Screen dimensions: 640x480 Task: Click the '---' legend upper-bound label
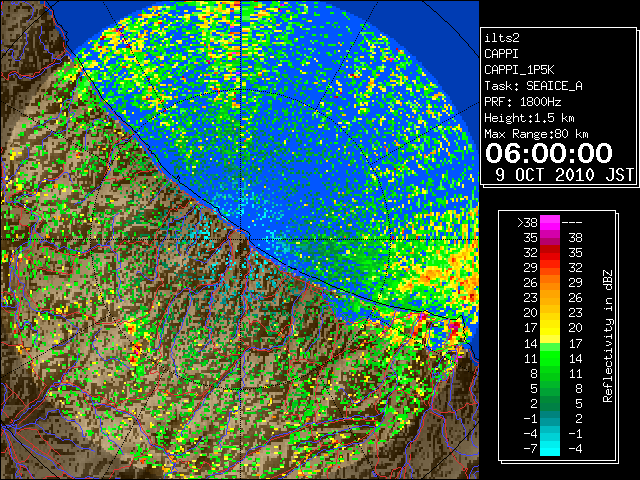(x=572, y=222)
